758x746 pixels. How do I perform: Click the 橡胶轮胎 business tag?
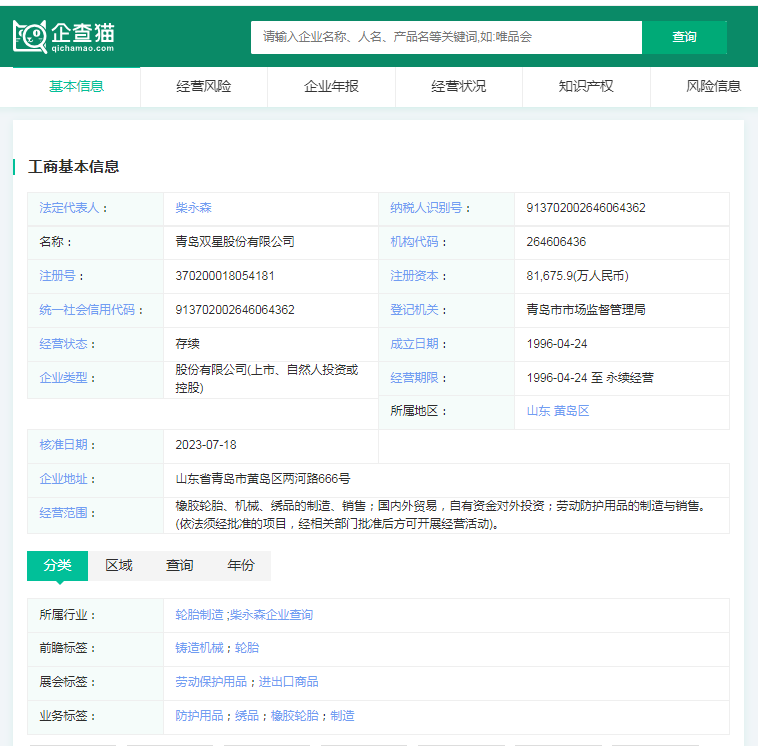[294, 716]
